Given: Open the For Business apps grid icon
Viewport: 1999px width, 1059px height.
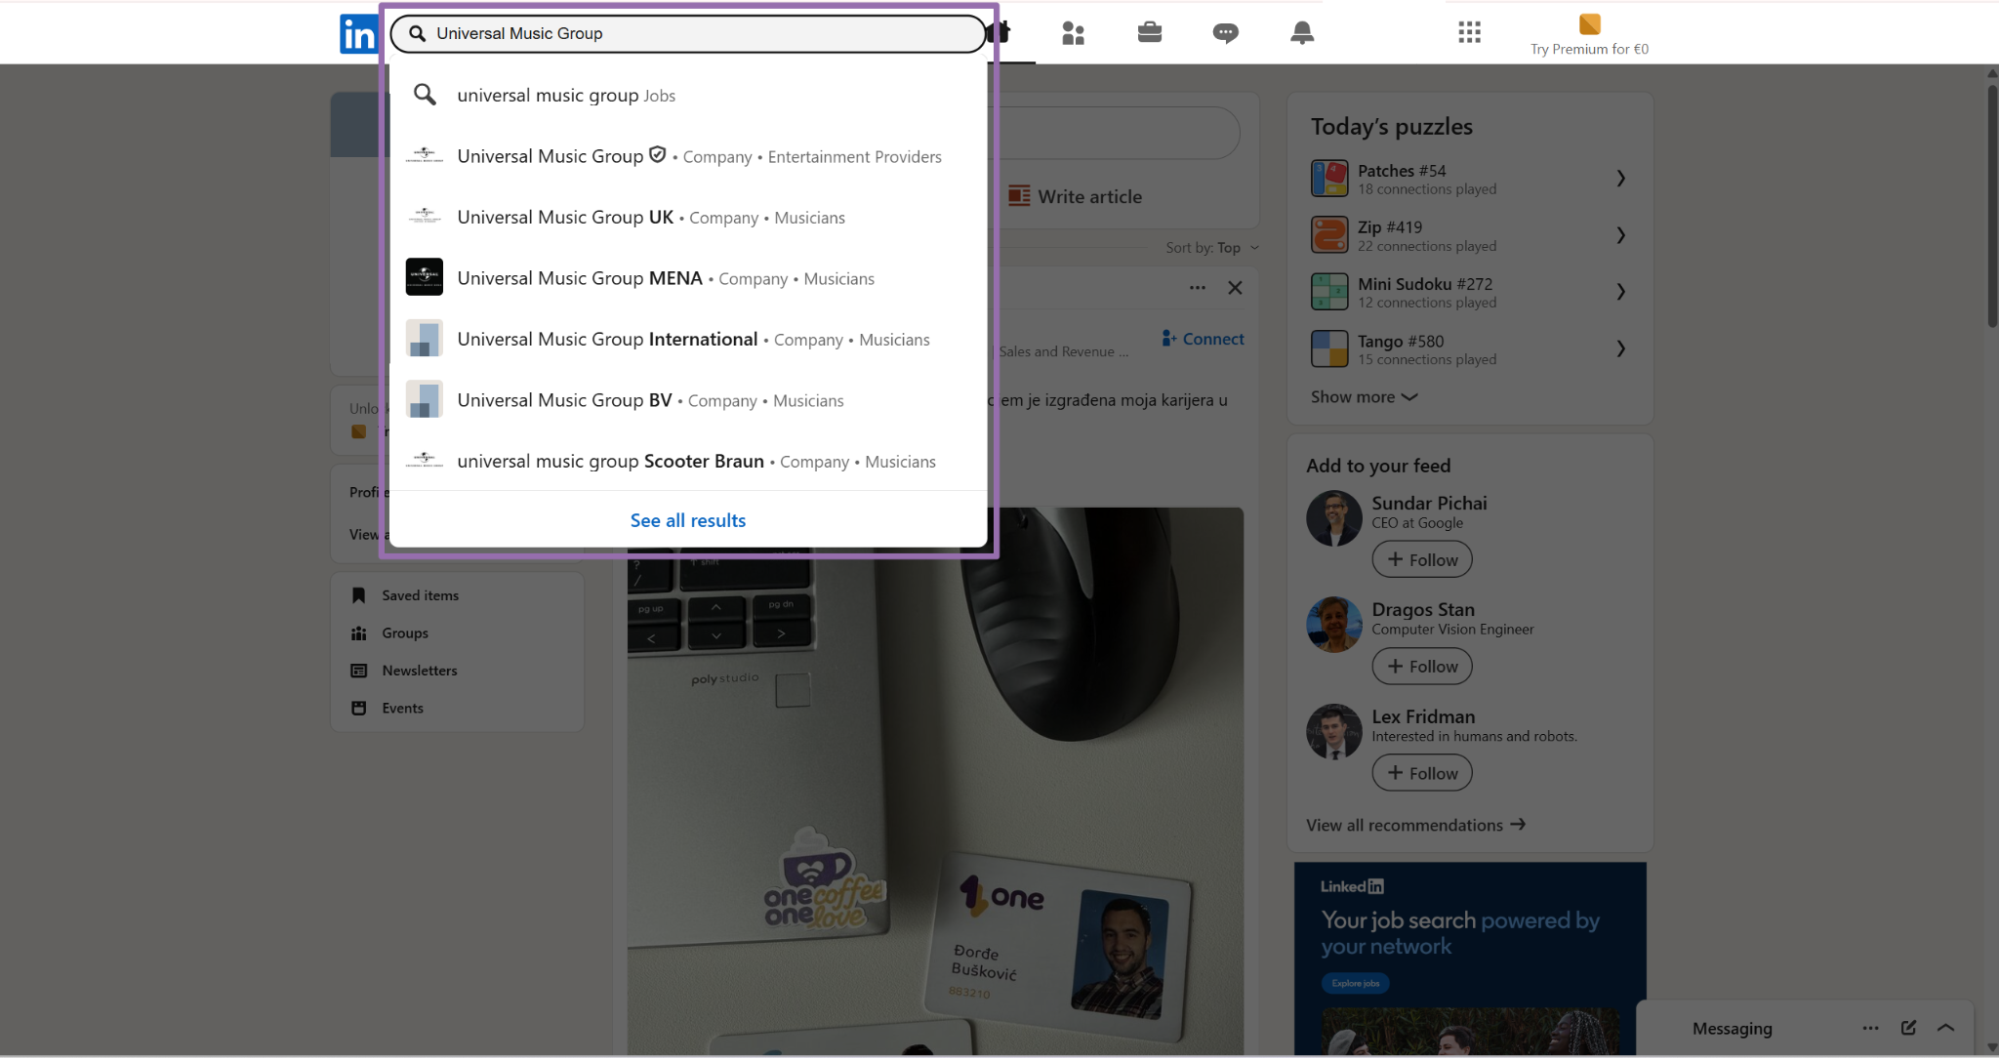Looking at the screenshot, I should point(1469,32).
